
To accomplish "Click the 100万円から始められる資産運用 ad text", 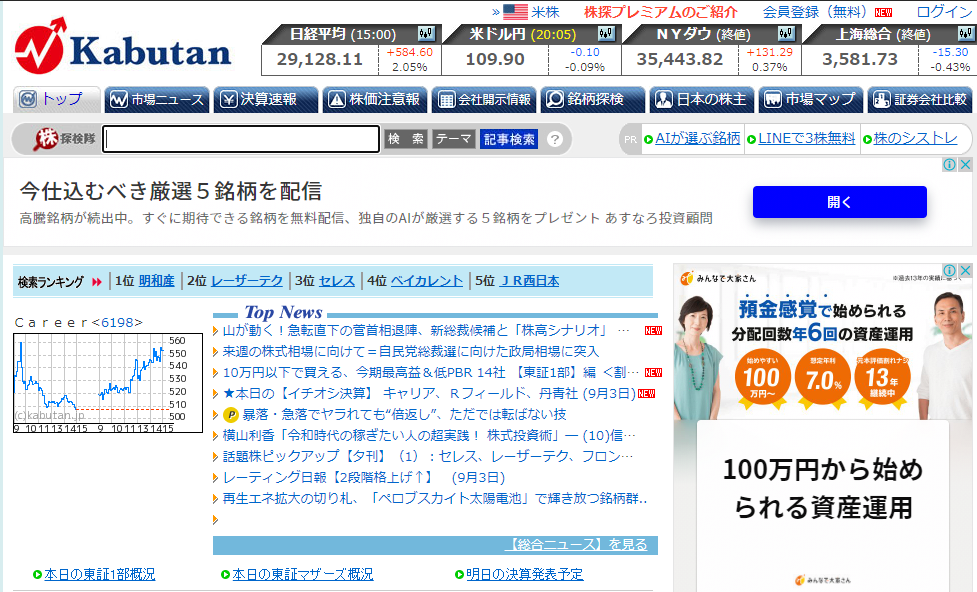I will [823, 489].
